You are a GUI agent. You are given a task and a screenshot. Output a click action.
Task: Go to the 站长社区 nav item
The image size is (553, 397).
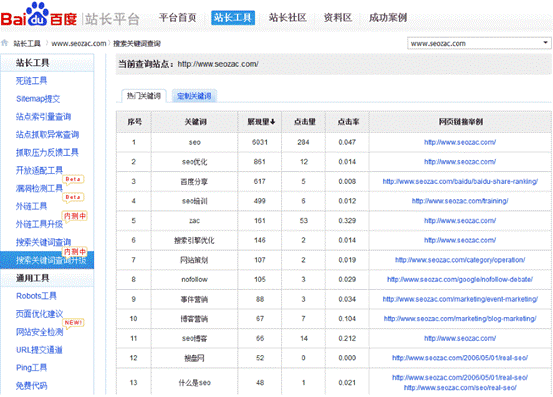pyautogui.click(x=287, y=17)
